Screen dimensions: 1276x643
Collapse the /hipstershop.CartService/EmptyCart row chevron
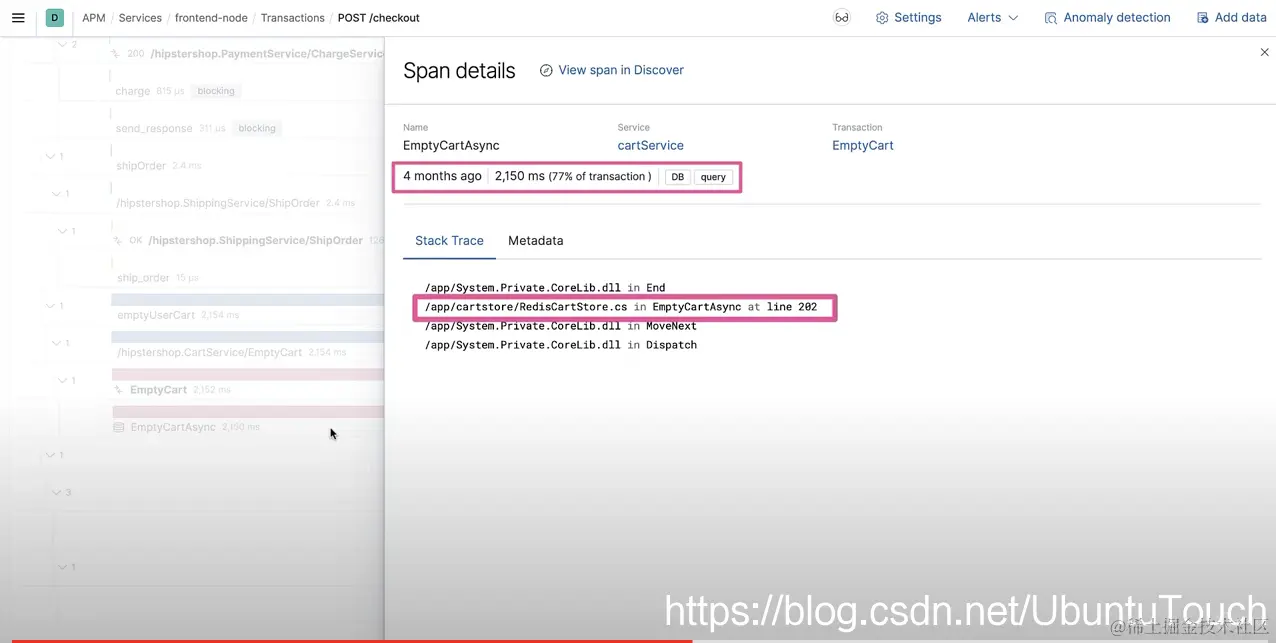click(x=57, y=343)
